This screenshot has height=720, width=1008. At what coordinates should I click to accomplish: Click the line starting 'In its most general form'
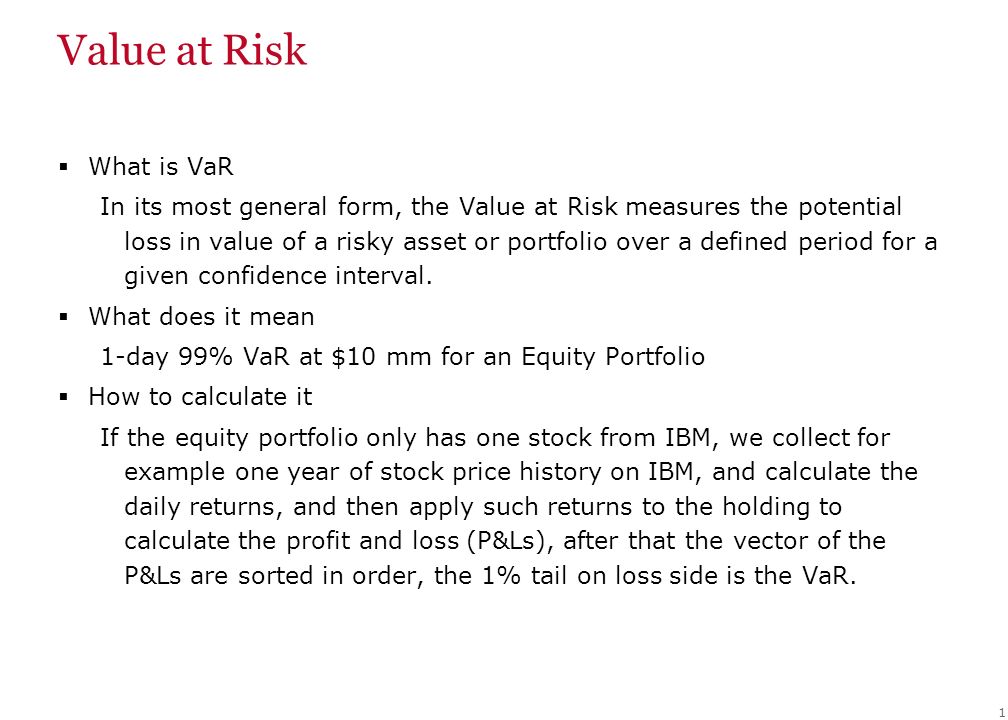point(501,206)
